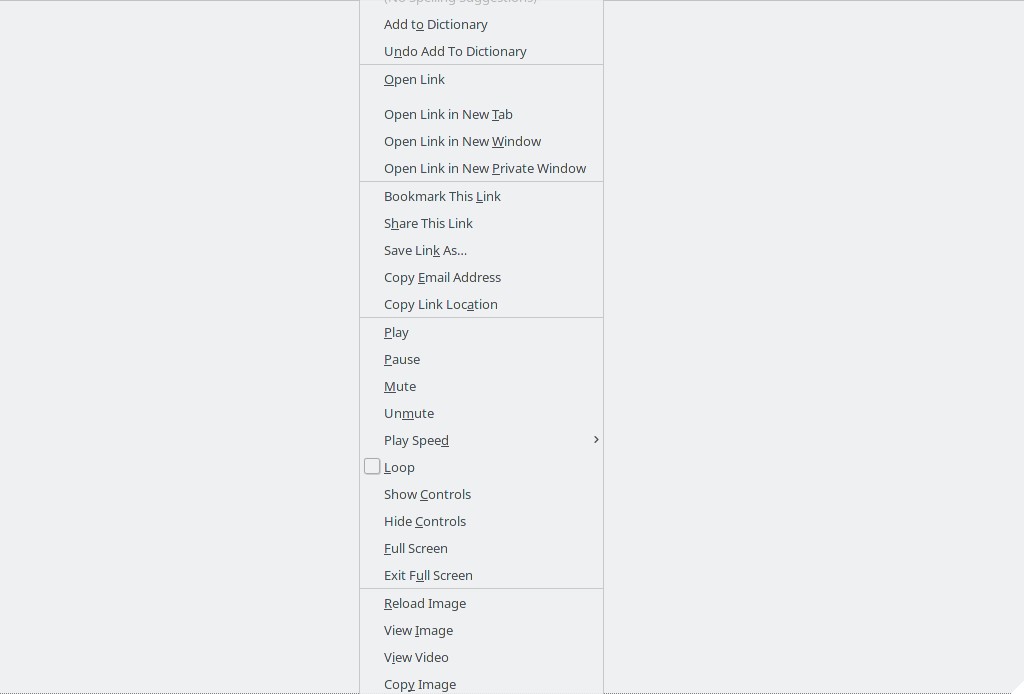
Task: Choose Add to Dictionary
Action: tap(481, 25)
